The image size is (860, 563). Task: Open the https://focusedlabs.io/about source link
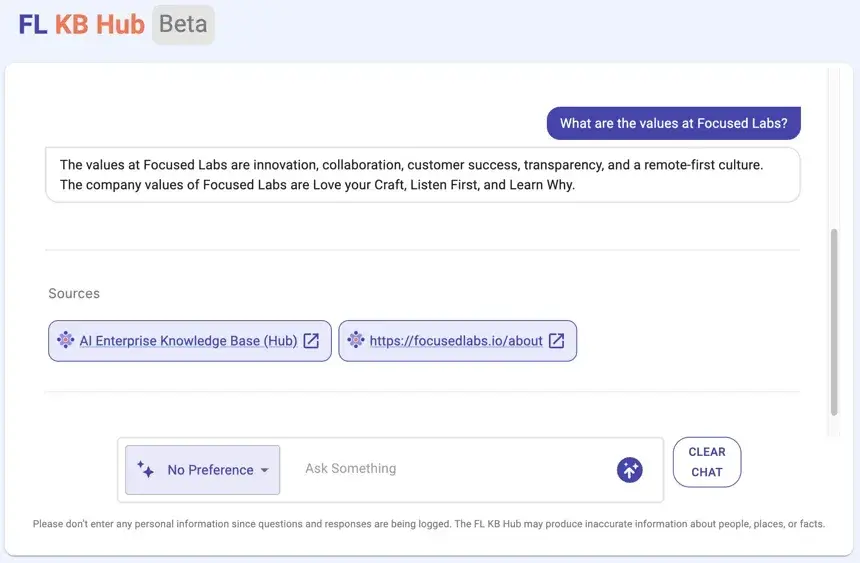point(456,341)
